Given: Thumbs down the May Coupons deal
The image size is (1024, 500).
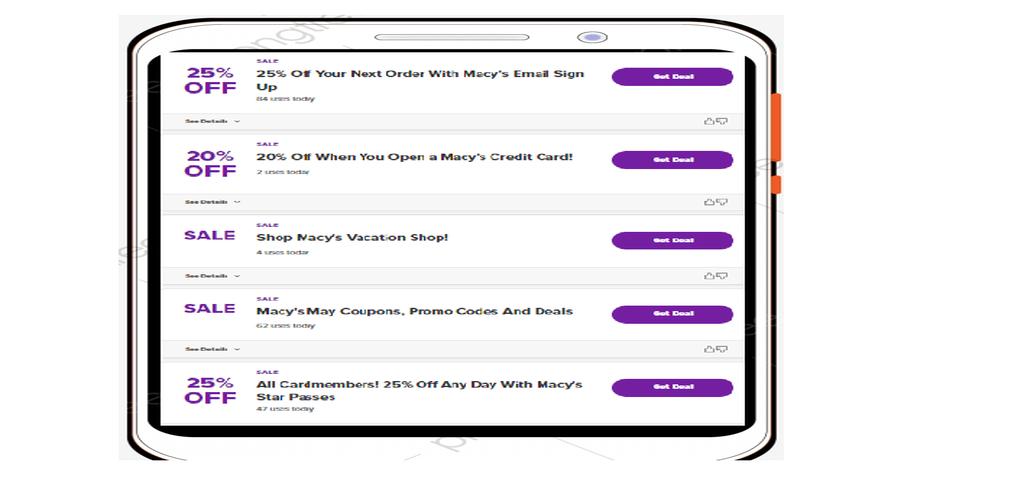Looking at the screenshot, I should pos(722,349).
